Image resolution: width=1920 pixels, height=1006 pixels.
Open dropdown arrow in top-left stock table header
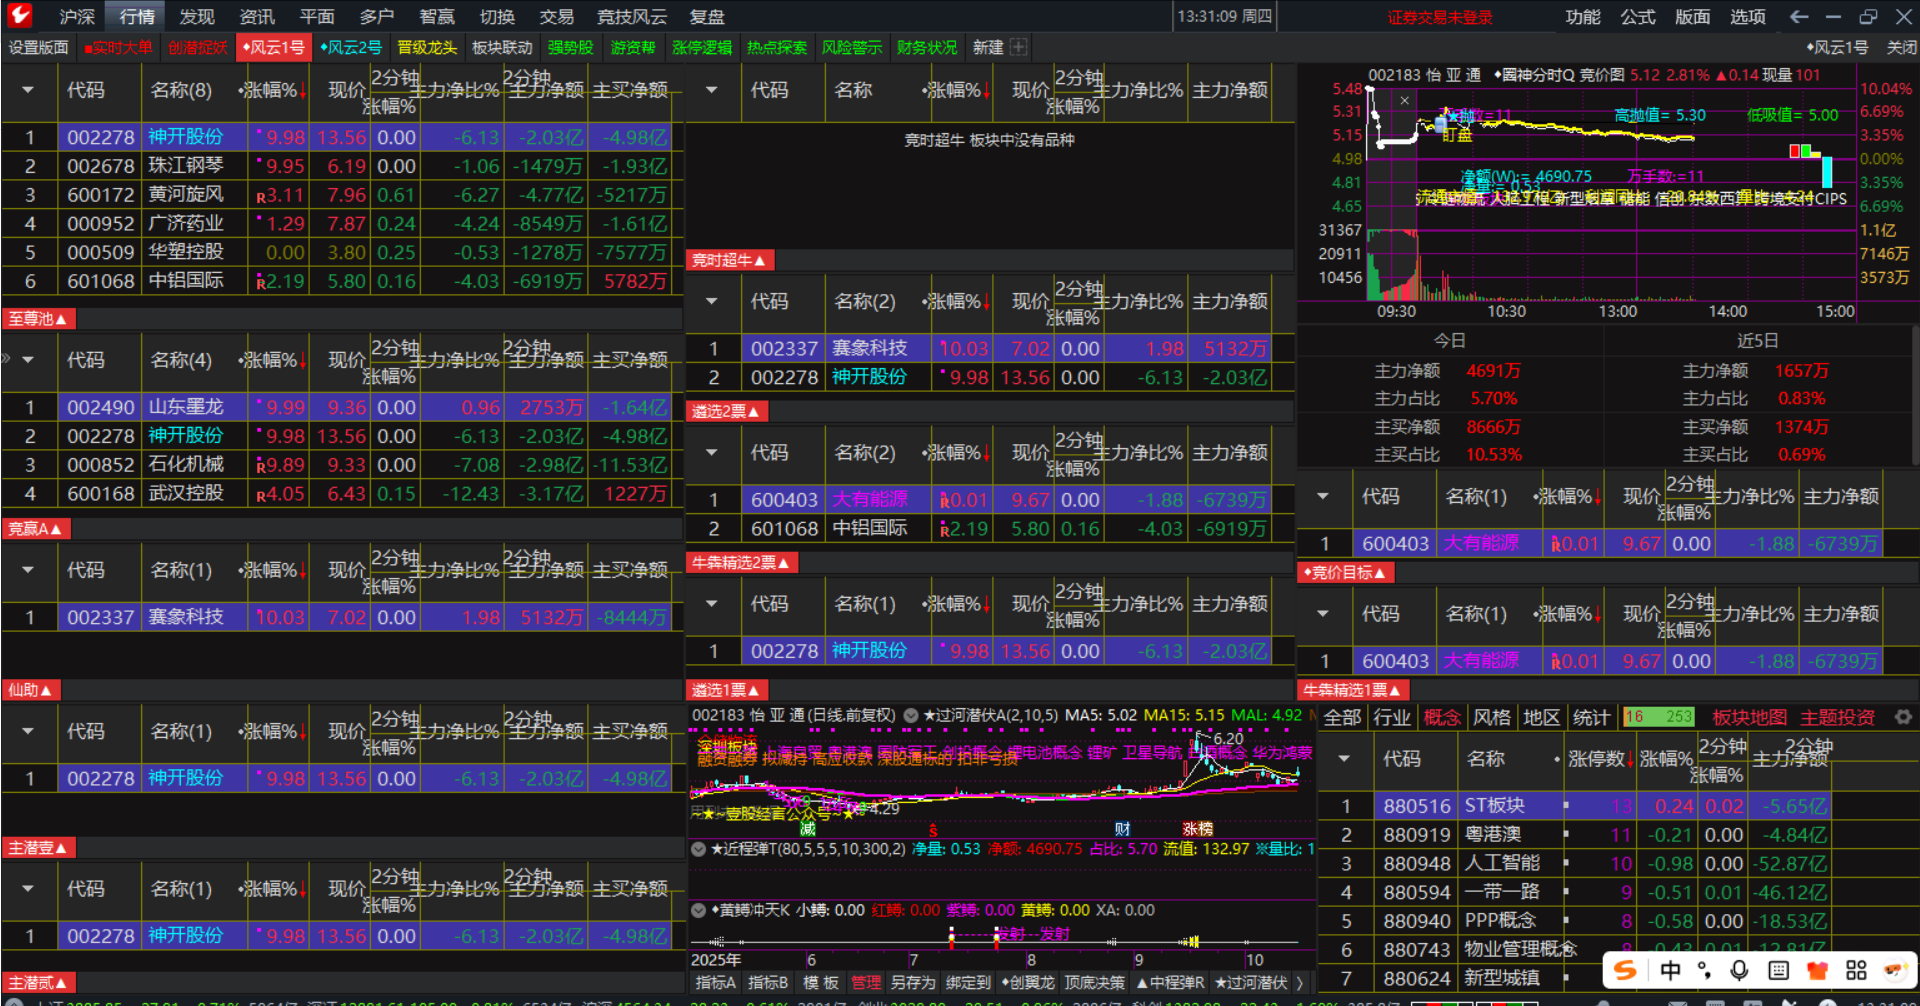28,90
